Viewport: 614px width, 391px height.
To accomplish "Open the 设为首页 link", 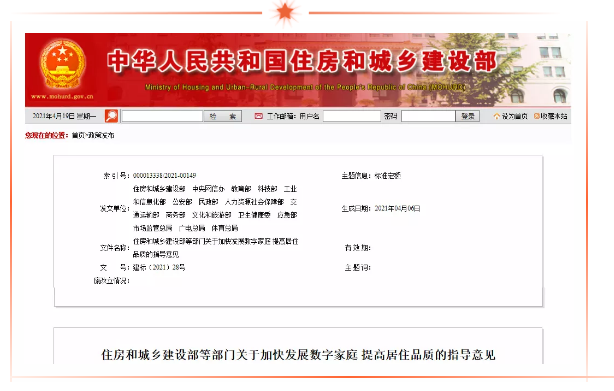I will click(x=515, y=116).
